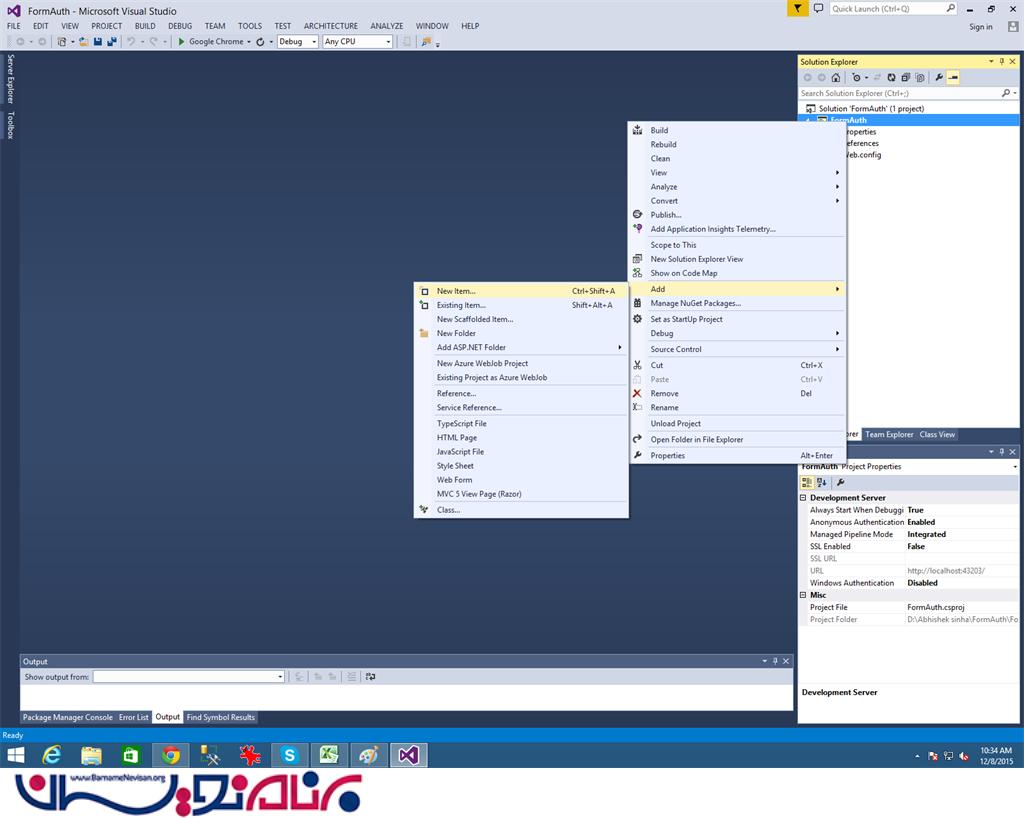Select Manage NuGet Packages... in context menu
The width and height of the screenshot is (1024, 818).
point(737,303)
